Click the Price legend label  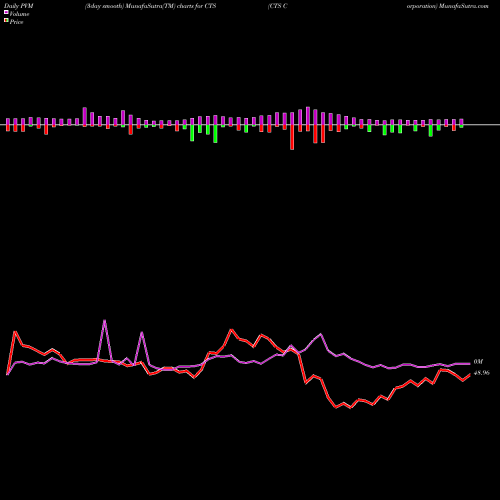coord(16,22)
